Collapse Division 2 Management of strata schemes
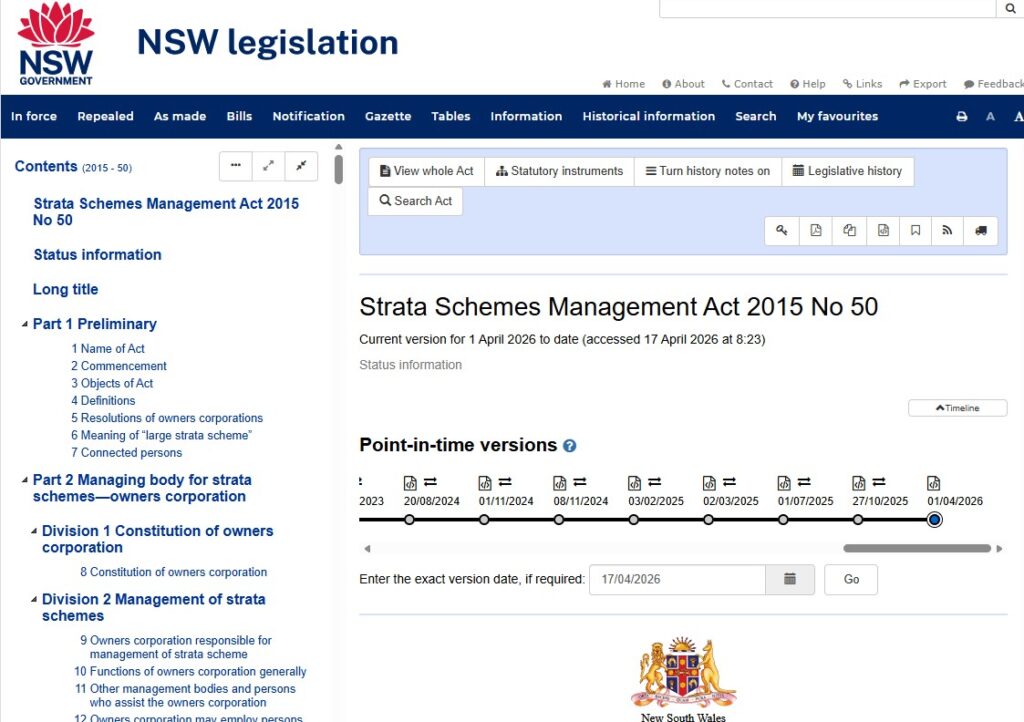This screenshot has width=1024, height=722. (34, 598)
